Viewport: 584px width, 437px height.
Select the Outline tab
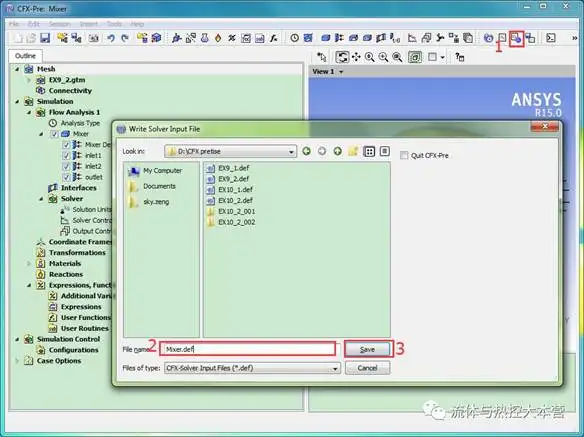click(25, 56)
